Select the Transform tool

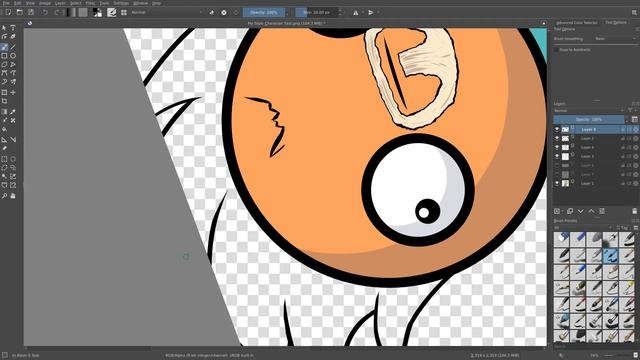click(x=4, y=93)
